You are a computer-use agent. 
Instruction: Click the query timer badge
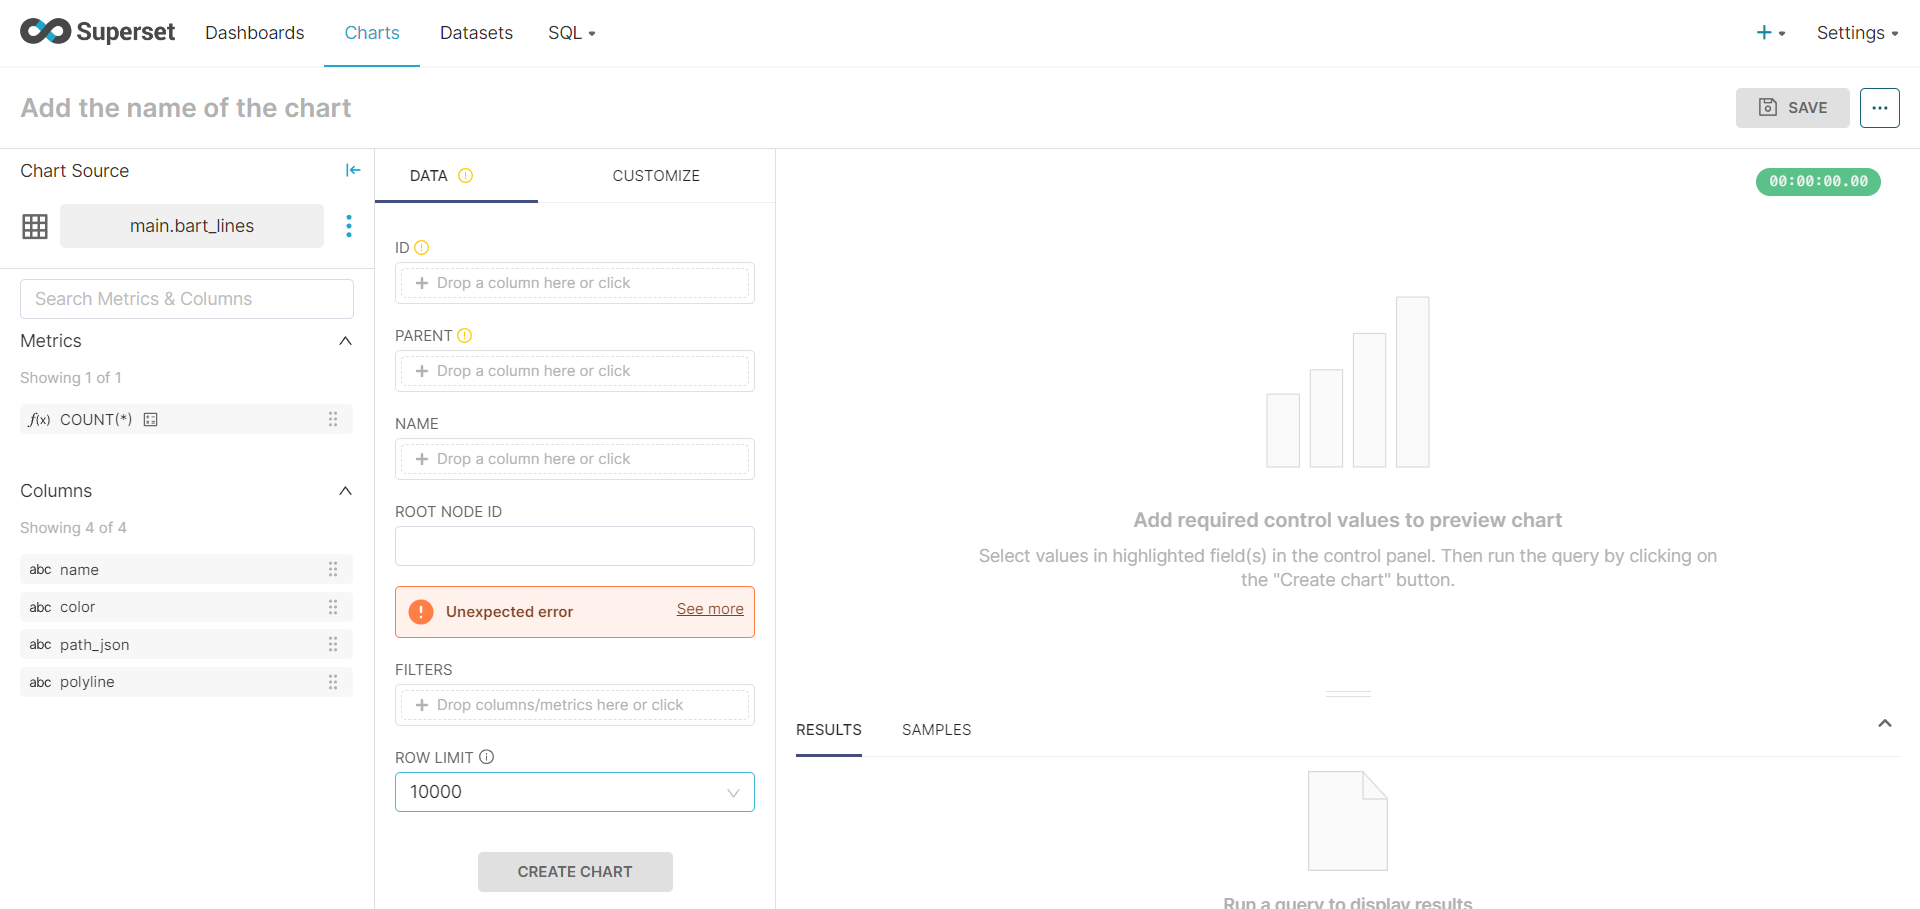[1818, 182]
